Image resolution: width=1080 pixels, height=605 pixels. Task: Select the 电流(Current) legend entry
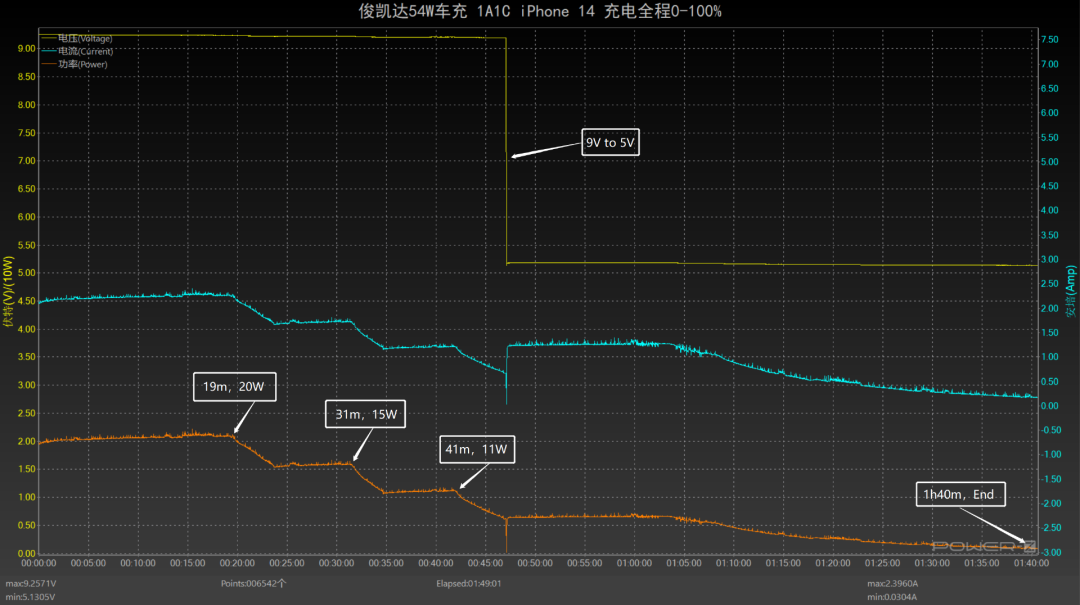[x=77, y=51]
